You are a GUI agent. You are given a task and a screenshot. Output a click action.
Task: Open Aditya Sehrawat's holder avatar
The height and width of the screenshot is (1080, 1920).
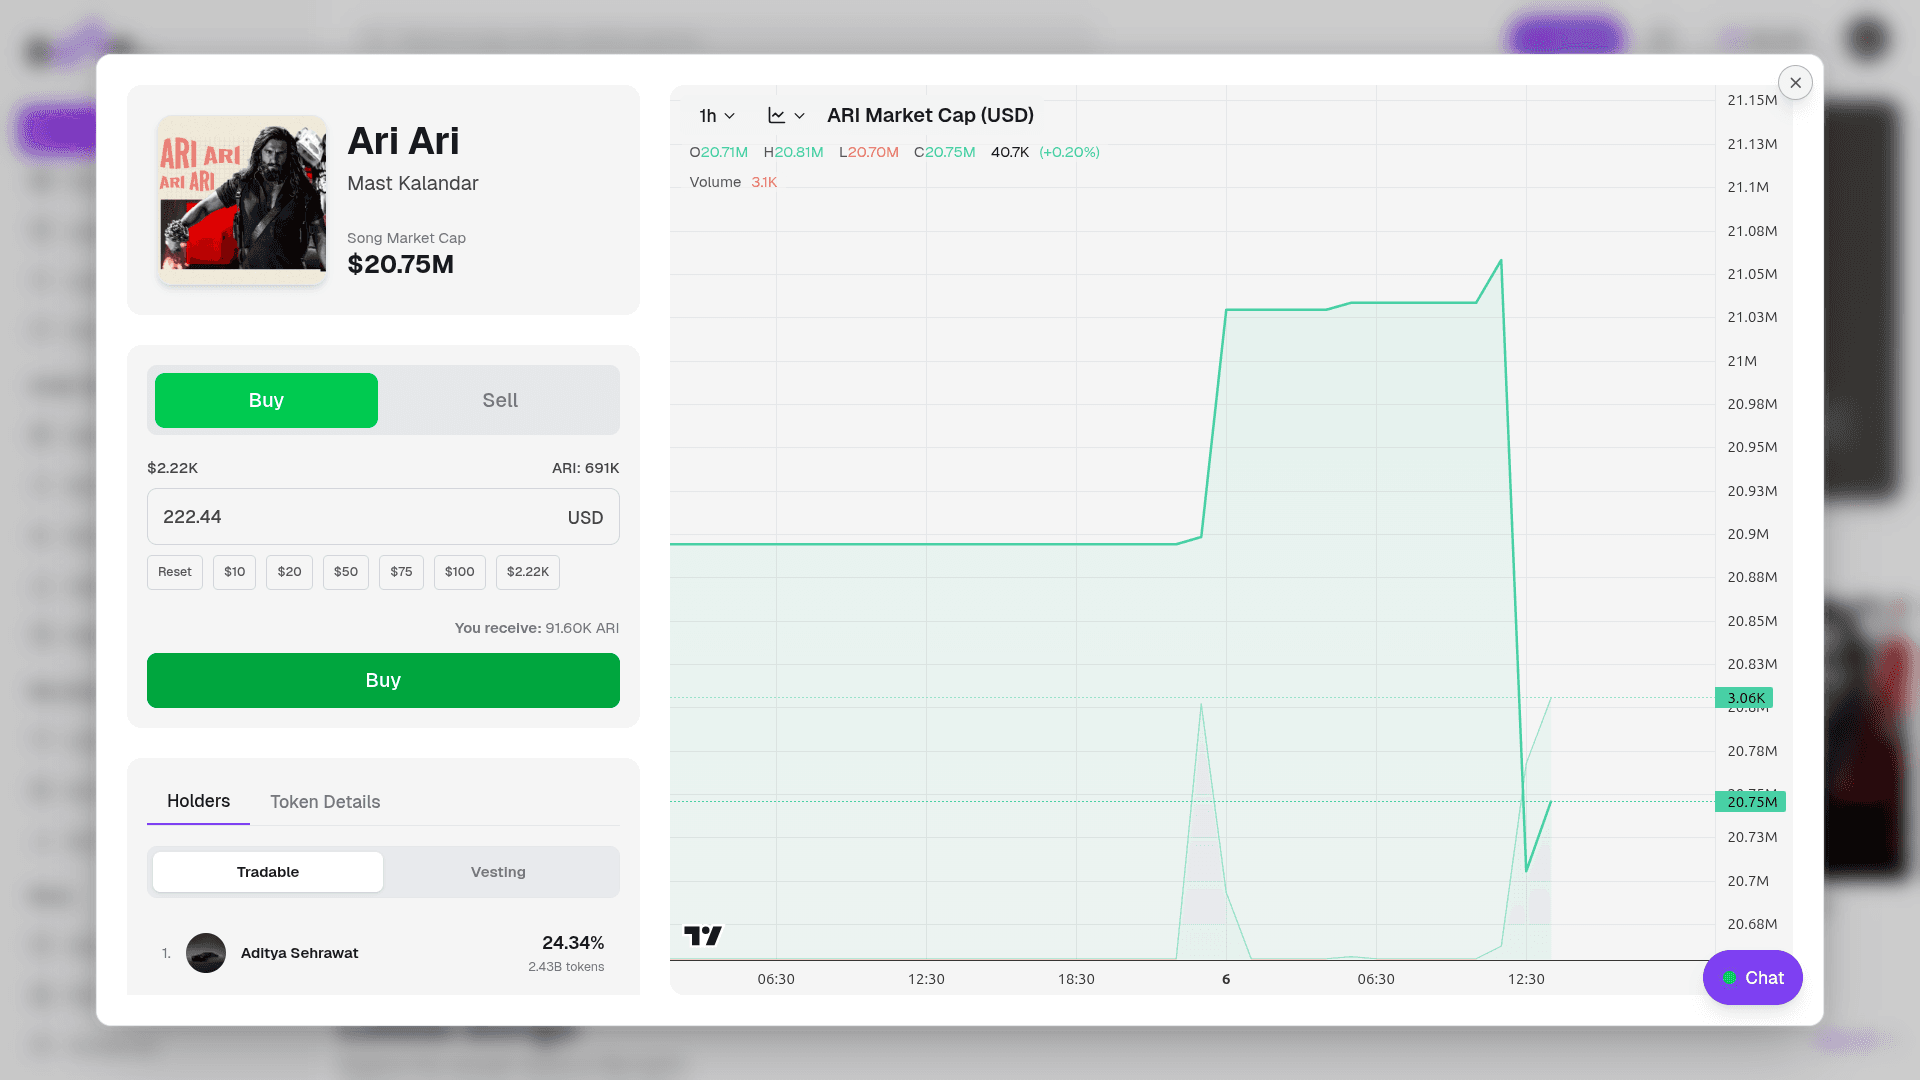point(206,953)
